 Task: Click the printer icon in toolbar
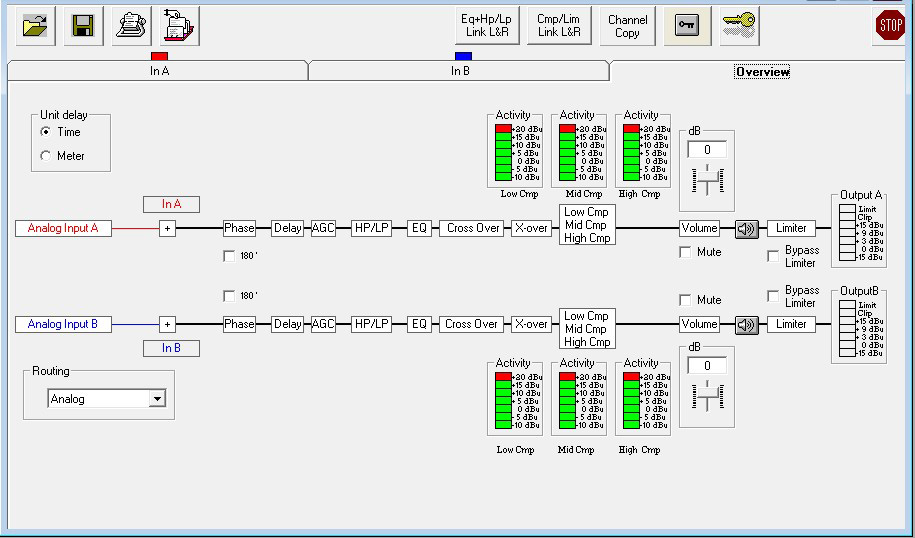(132, 26)
